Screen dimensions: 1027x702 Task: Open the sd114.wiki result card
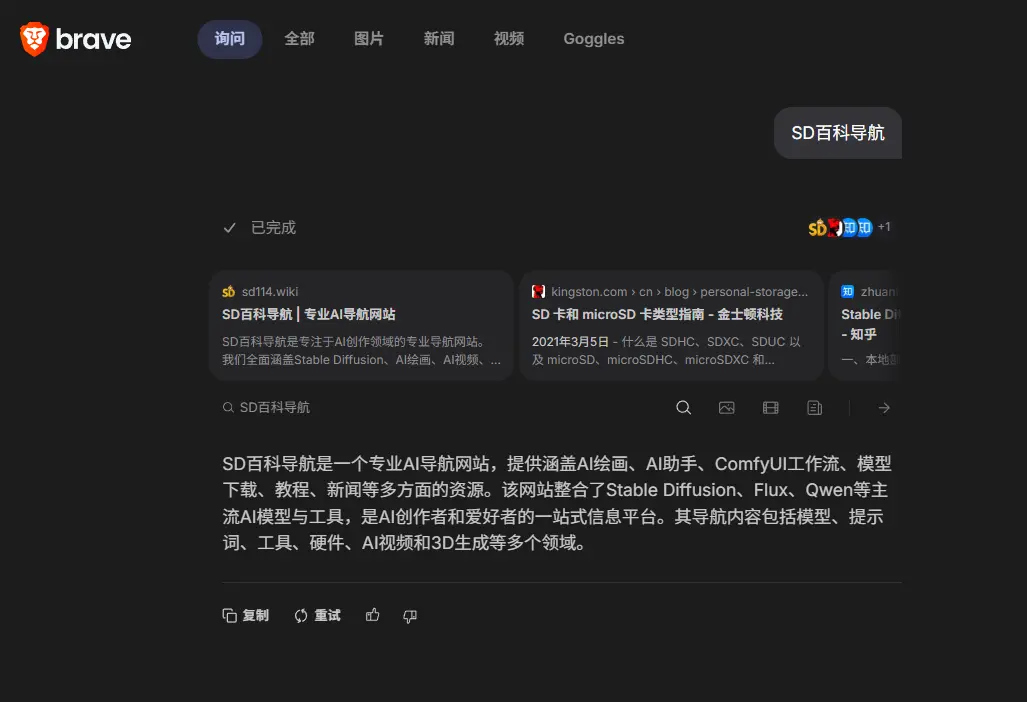360,325
